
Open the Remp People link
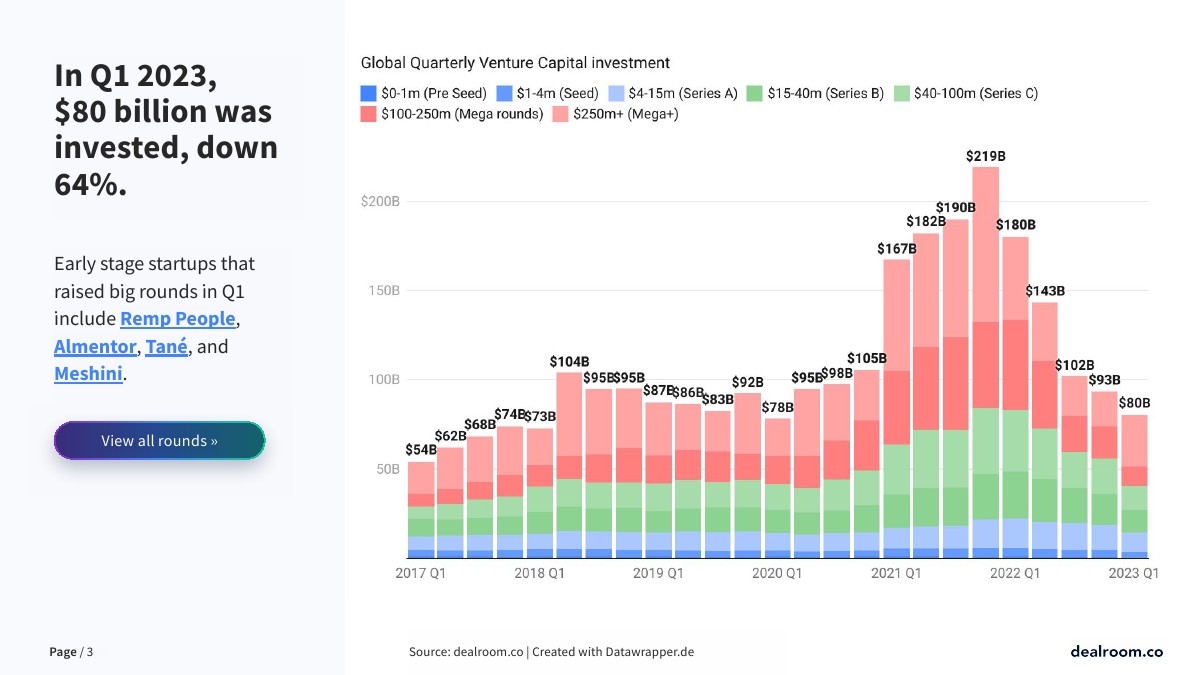(178, 319)
